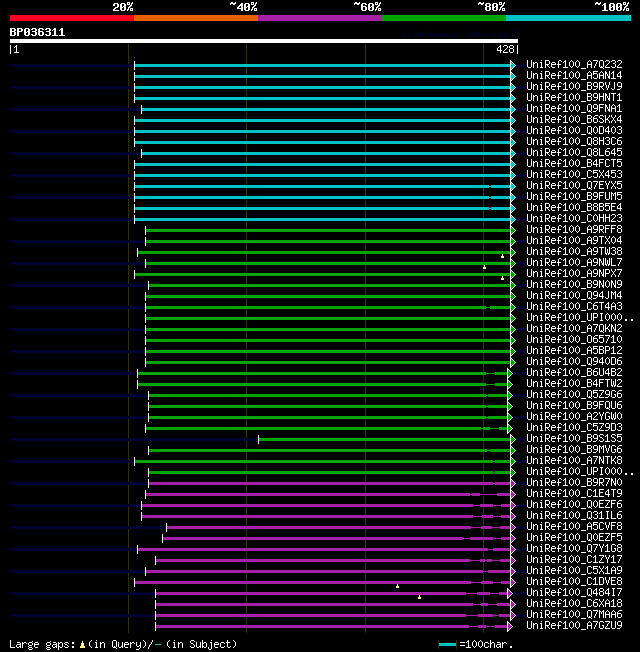Select UniRef100_Q0EZF5 label
Screen dimensions: 640x652
pyautogui.click(x=574, y=538)
